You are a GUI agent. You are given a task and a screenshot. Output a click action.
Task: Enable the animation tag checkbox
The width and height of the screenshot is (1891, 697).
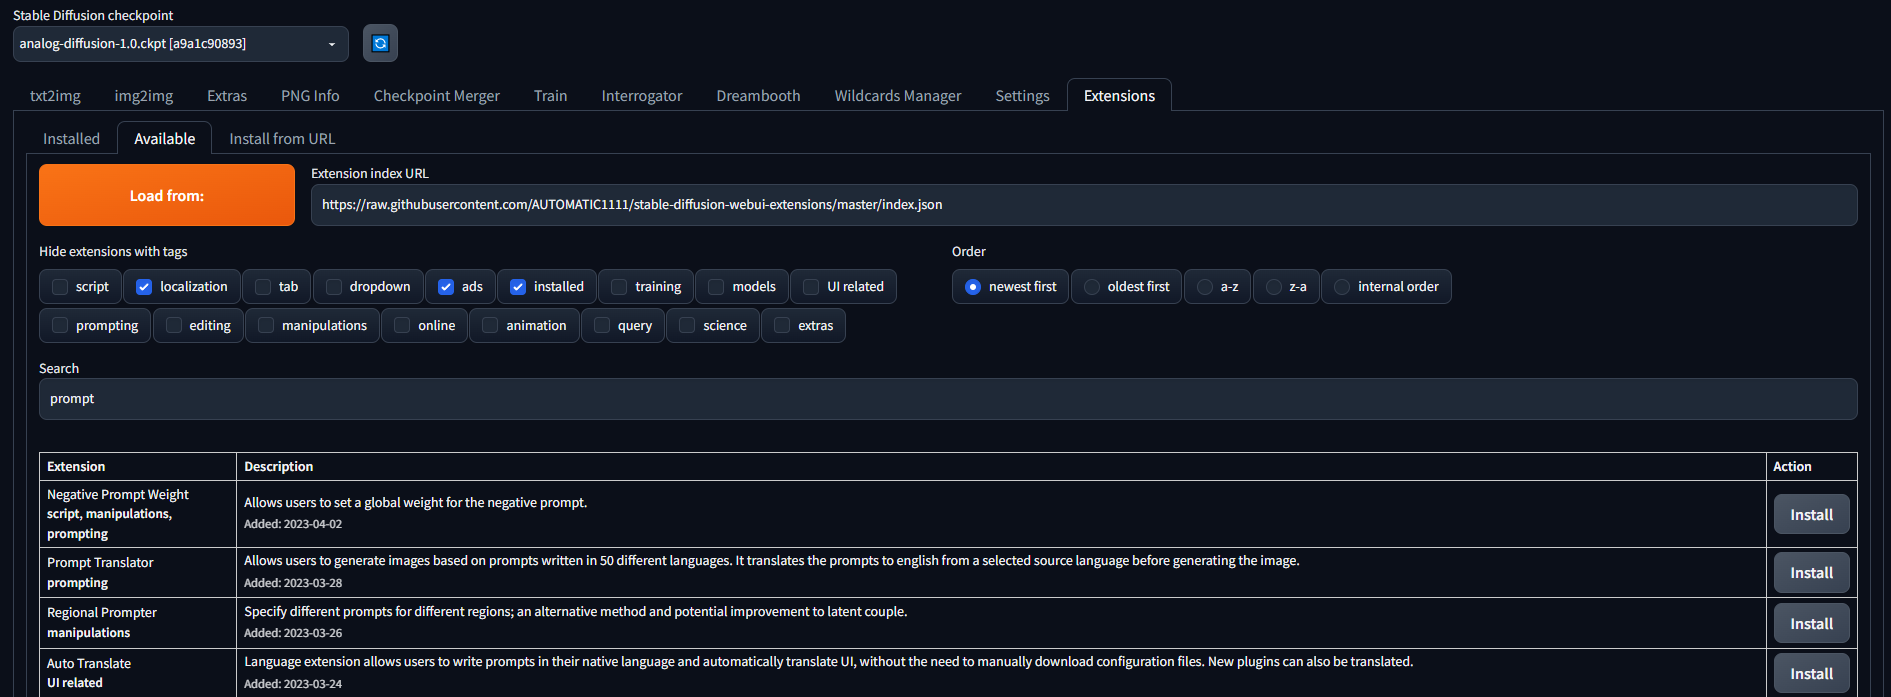(x=490, y=326)
